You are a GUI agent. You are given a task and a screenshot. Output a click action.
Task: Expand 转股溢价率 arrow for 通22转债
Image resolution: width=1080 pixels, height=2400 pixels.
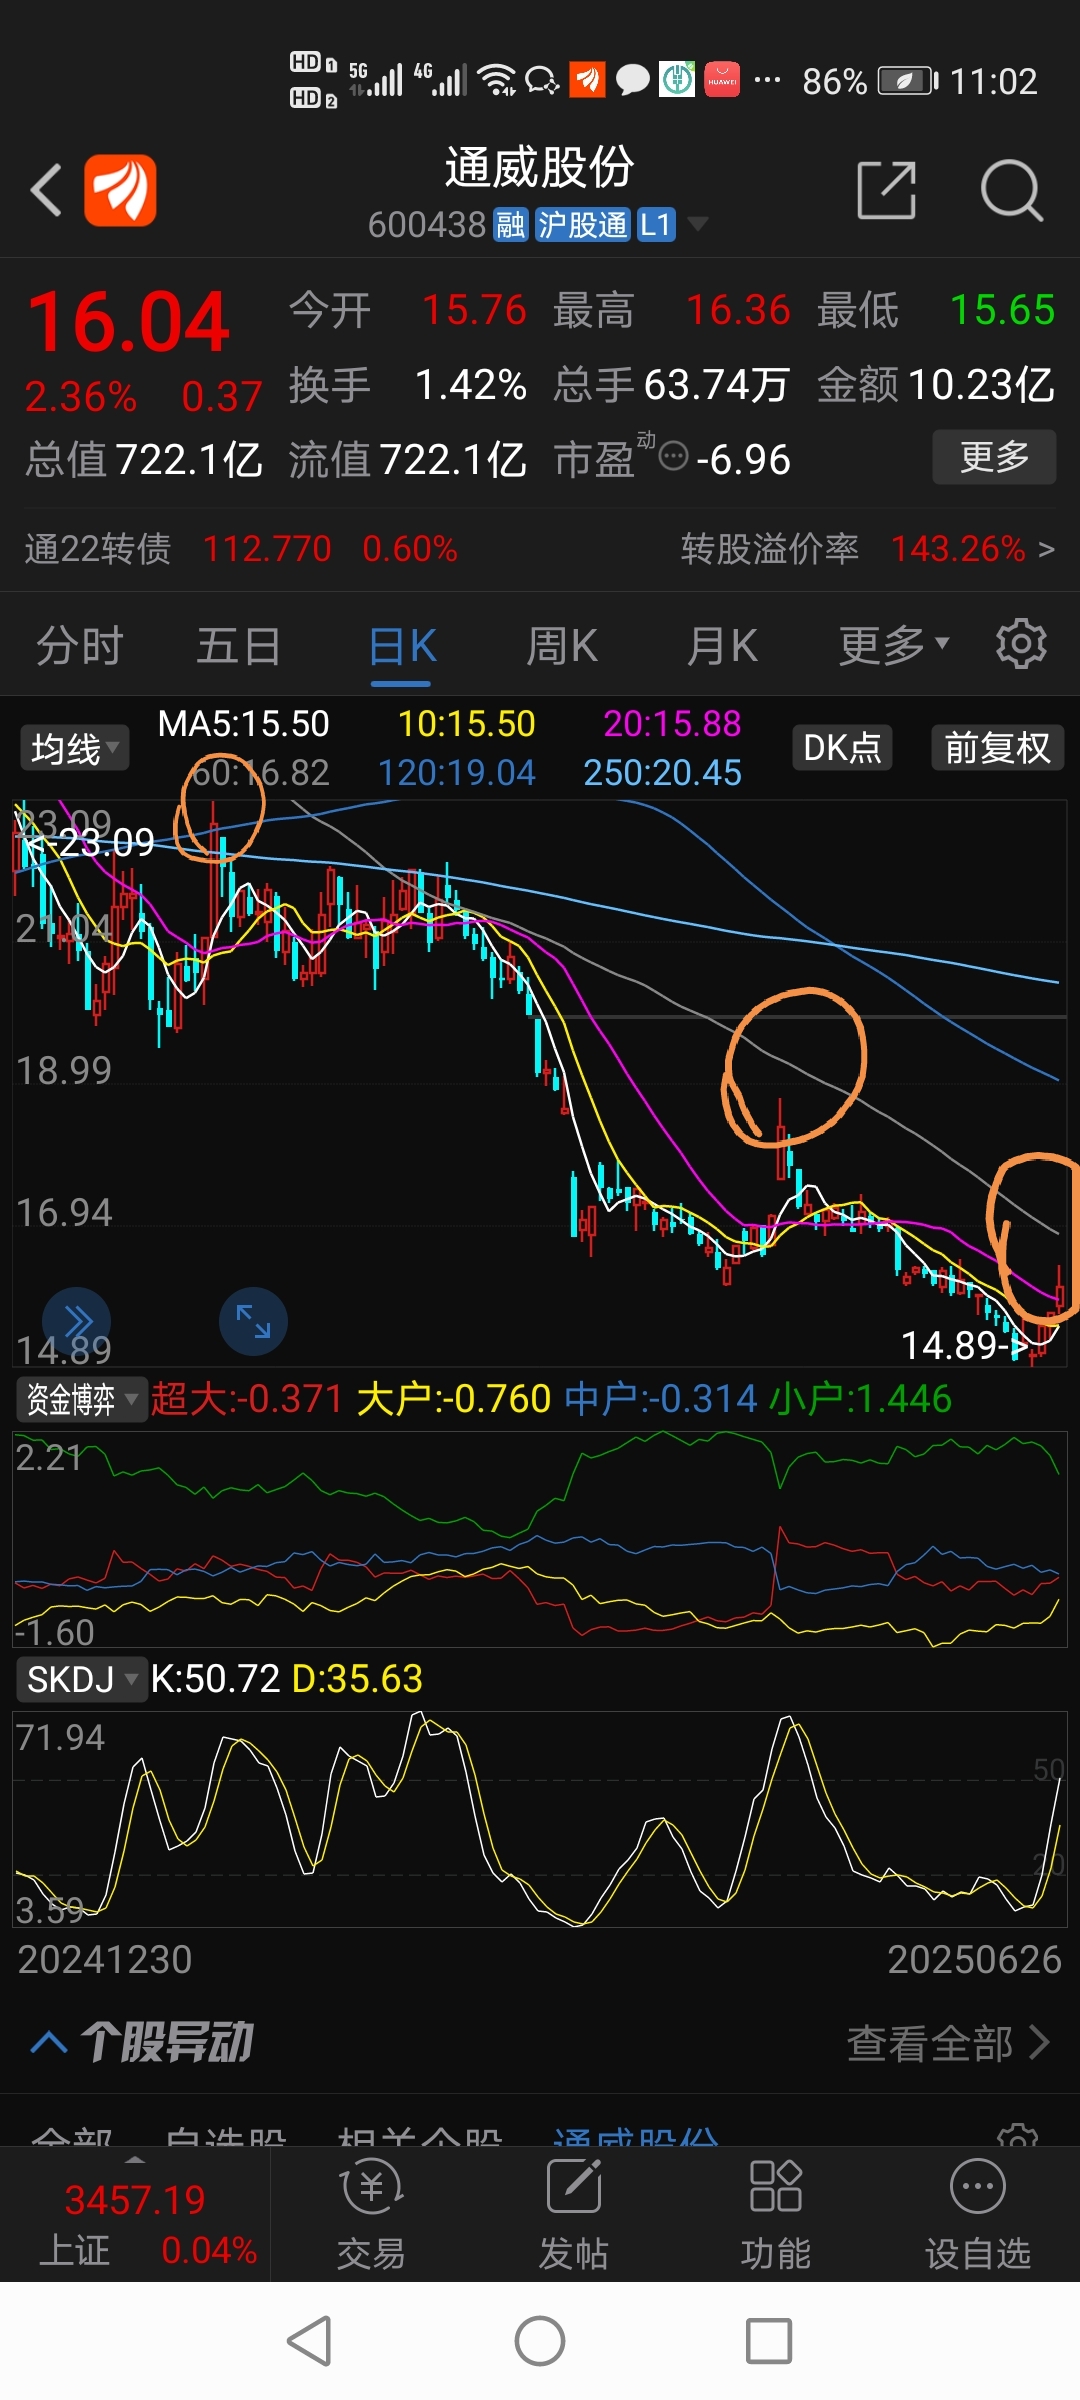[1046, 549]
